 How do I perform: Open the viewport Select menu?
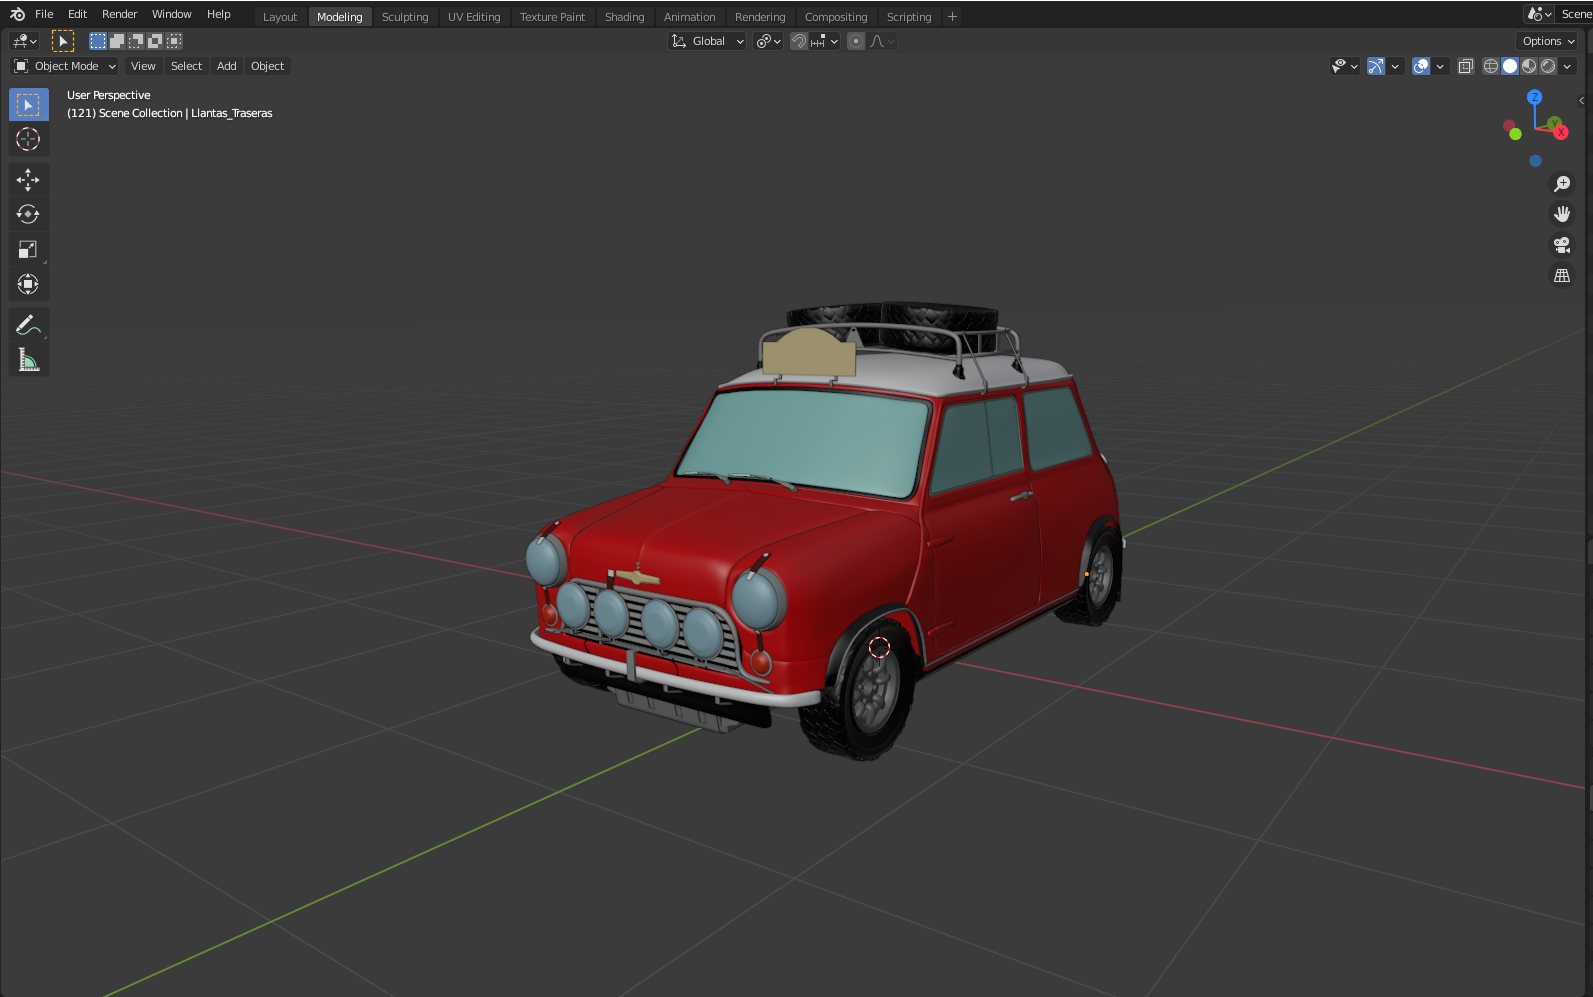tap(186, 66)
